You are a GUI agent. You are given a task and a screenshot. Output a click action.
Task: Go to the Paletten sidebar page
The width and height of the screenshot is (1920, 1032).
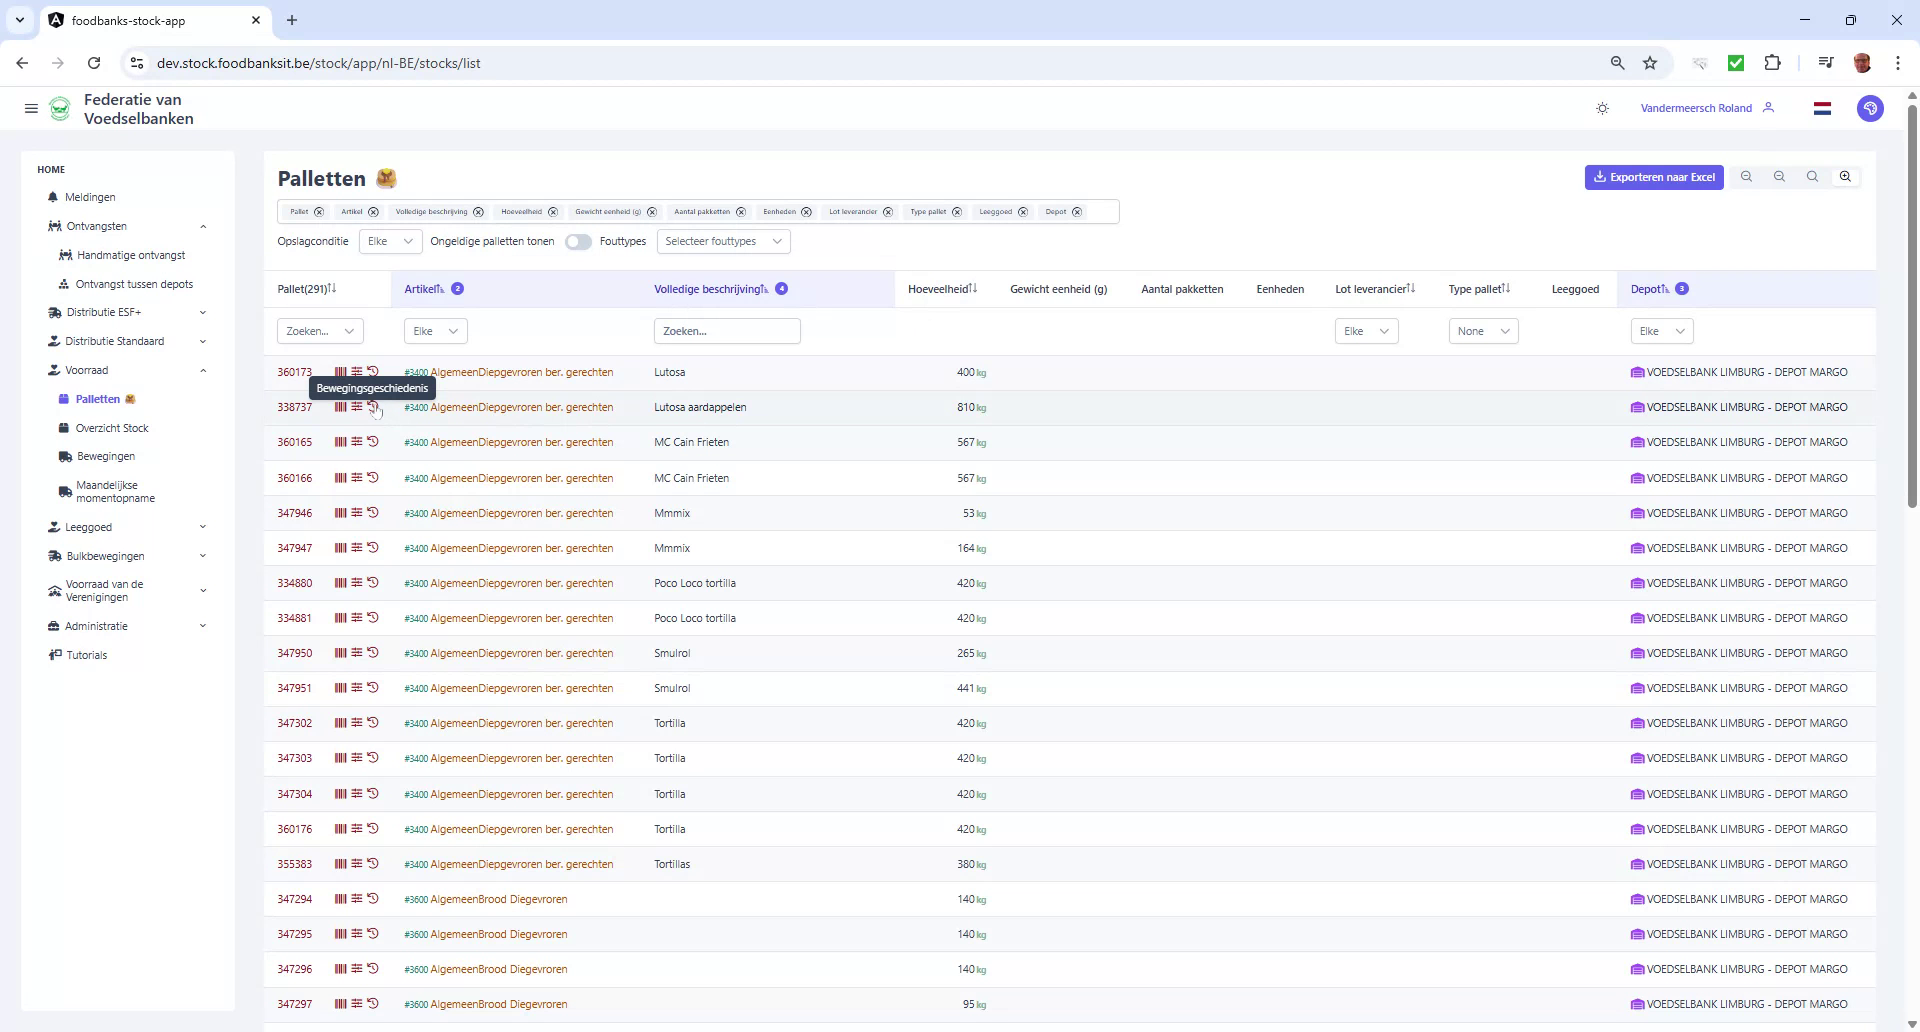click(x=98, y=398)
